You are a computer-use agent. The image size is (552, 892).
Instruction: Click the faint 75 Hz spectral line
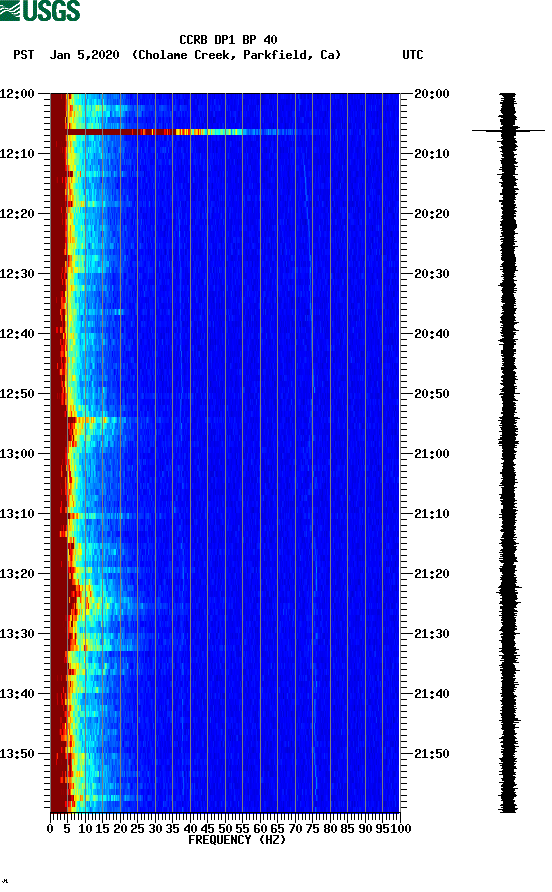click(312, 452)
